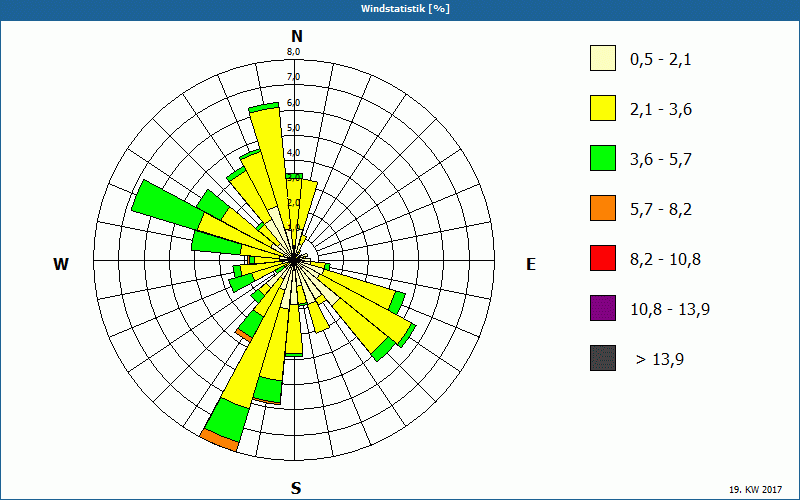This screenshot has width=800, height=500.
Task: Click the legend label '10,8 - 13,9'
Action: tap(670, 310)
